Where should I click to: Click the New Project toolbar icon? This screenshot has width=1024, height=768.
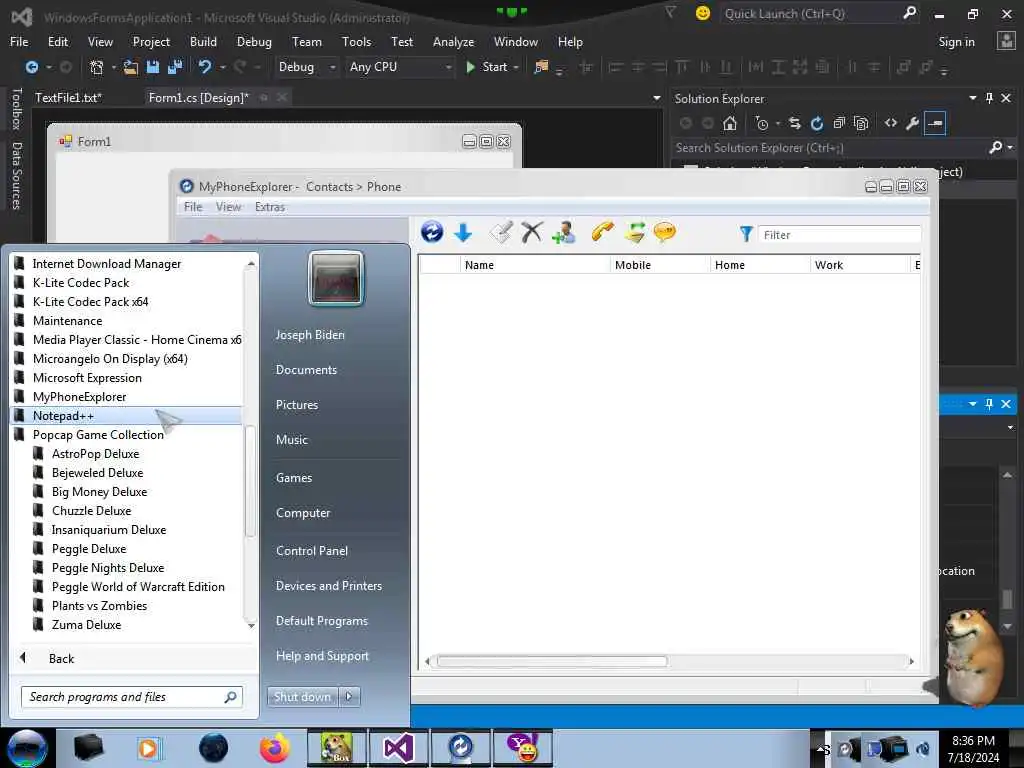[x=97, y=67]
